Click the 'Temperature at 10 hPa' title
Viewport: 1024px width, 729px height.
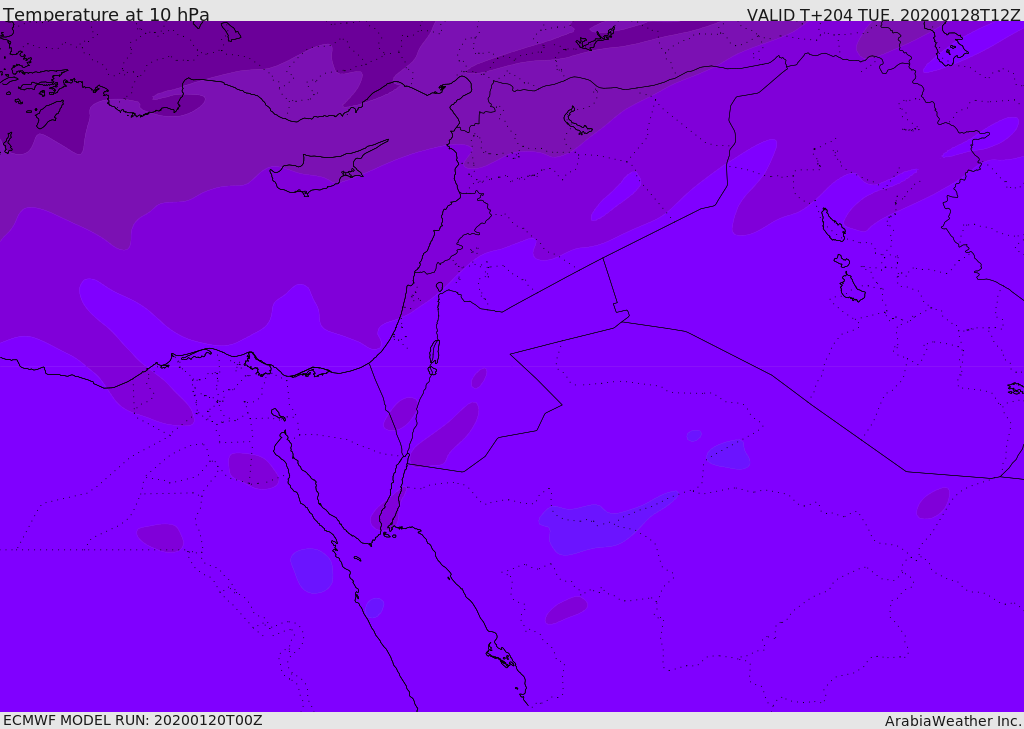tap(106, 14)
